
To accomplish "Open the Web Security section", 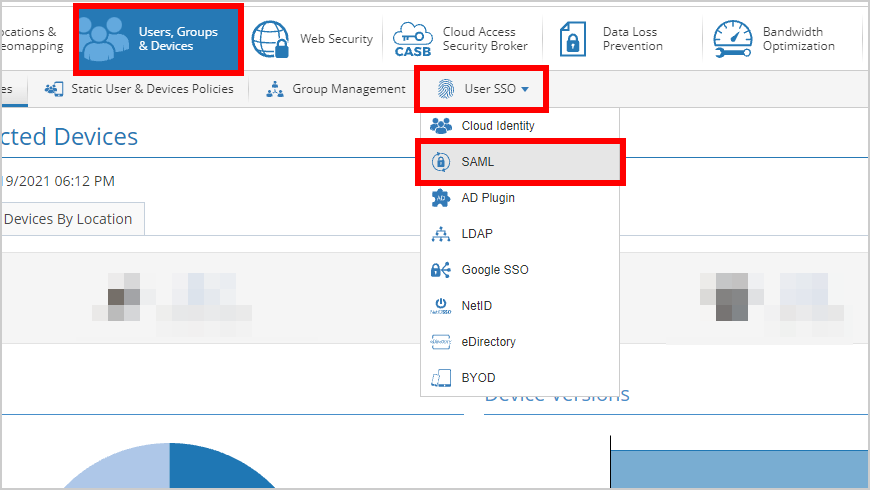I will click(x=312, y=39).
